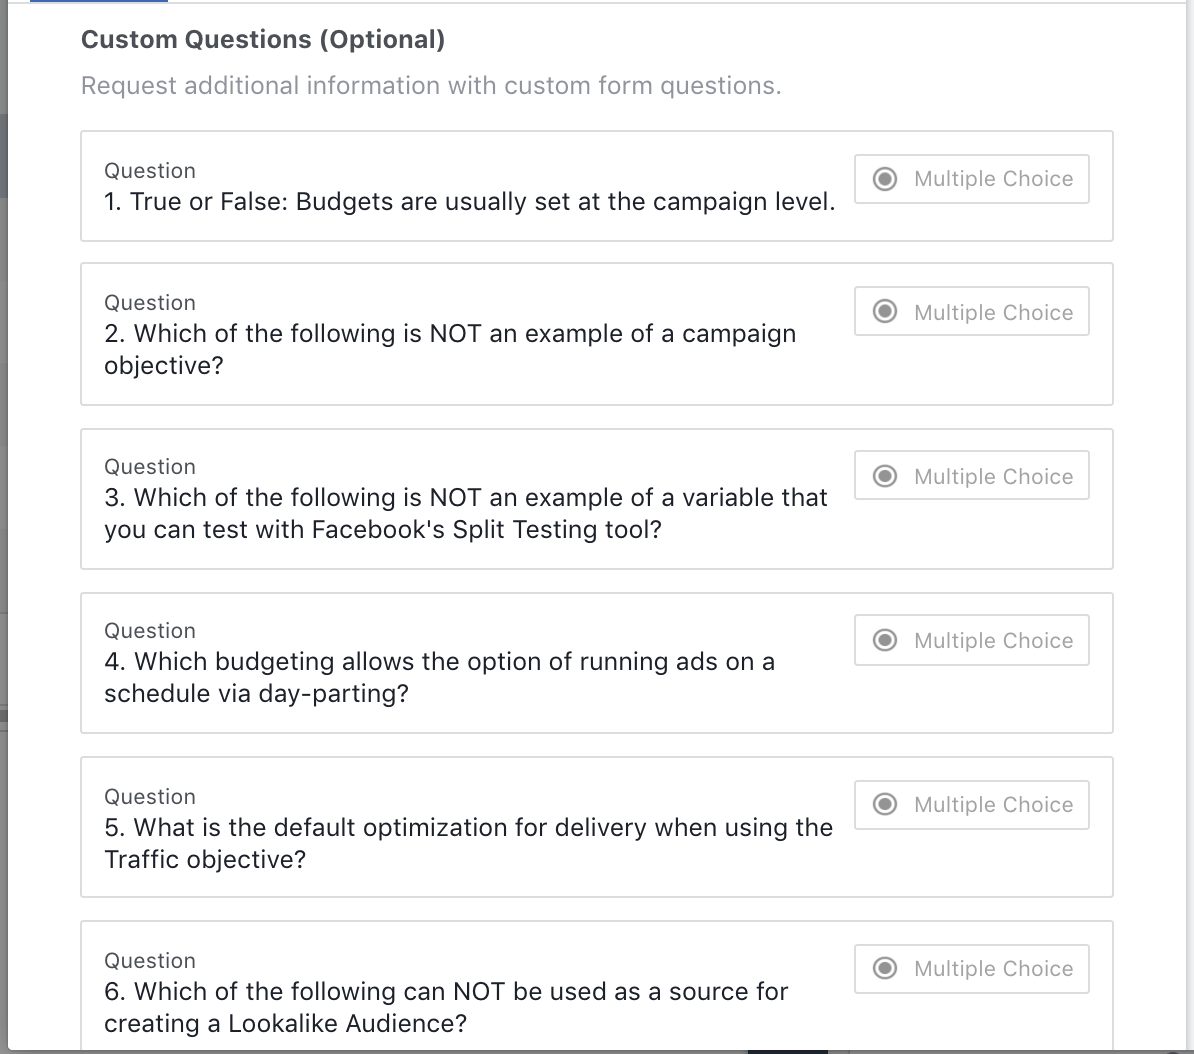Click the default optimization for delivery question text
The image size is (1194, 1054).
[468, 843]
